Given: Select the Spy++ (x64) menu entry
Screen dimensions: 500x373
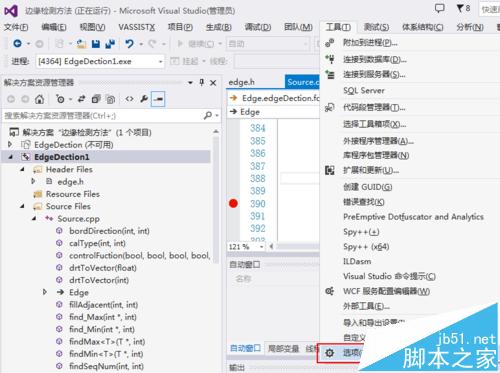Looking at the screenshot, I should [x=366, y=247].
